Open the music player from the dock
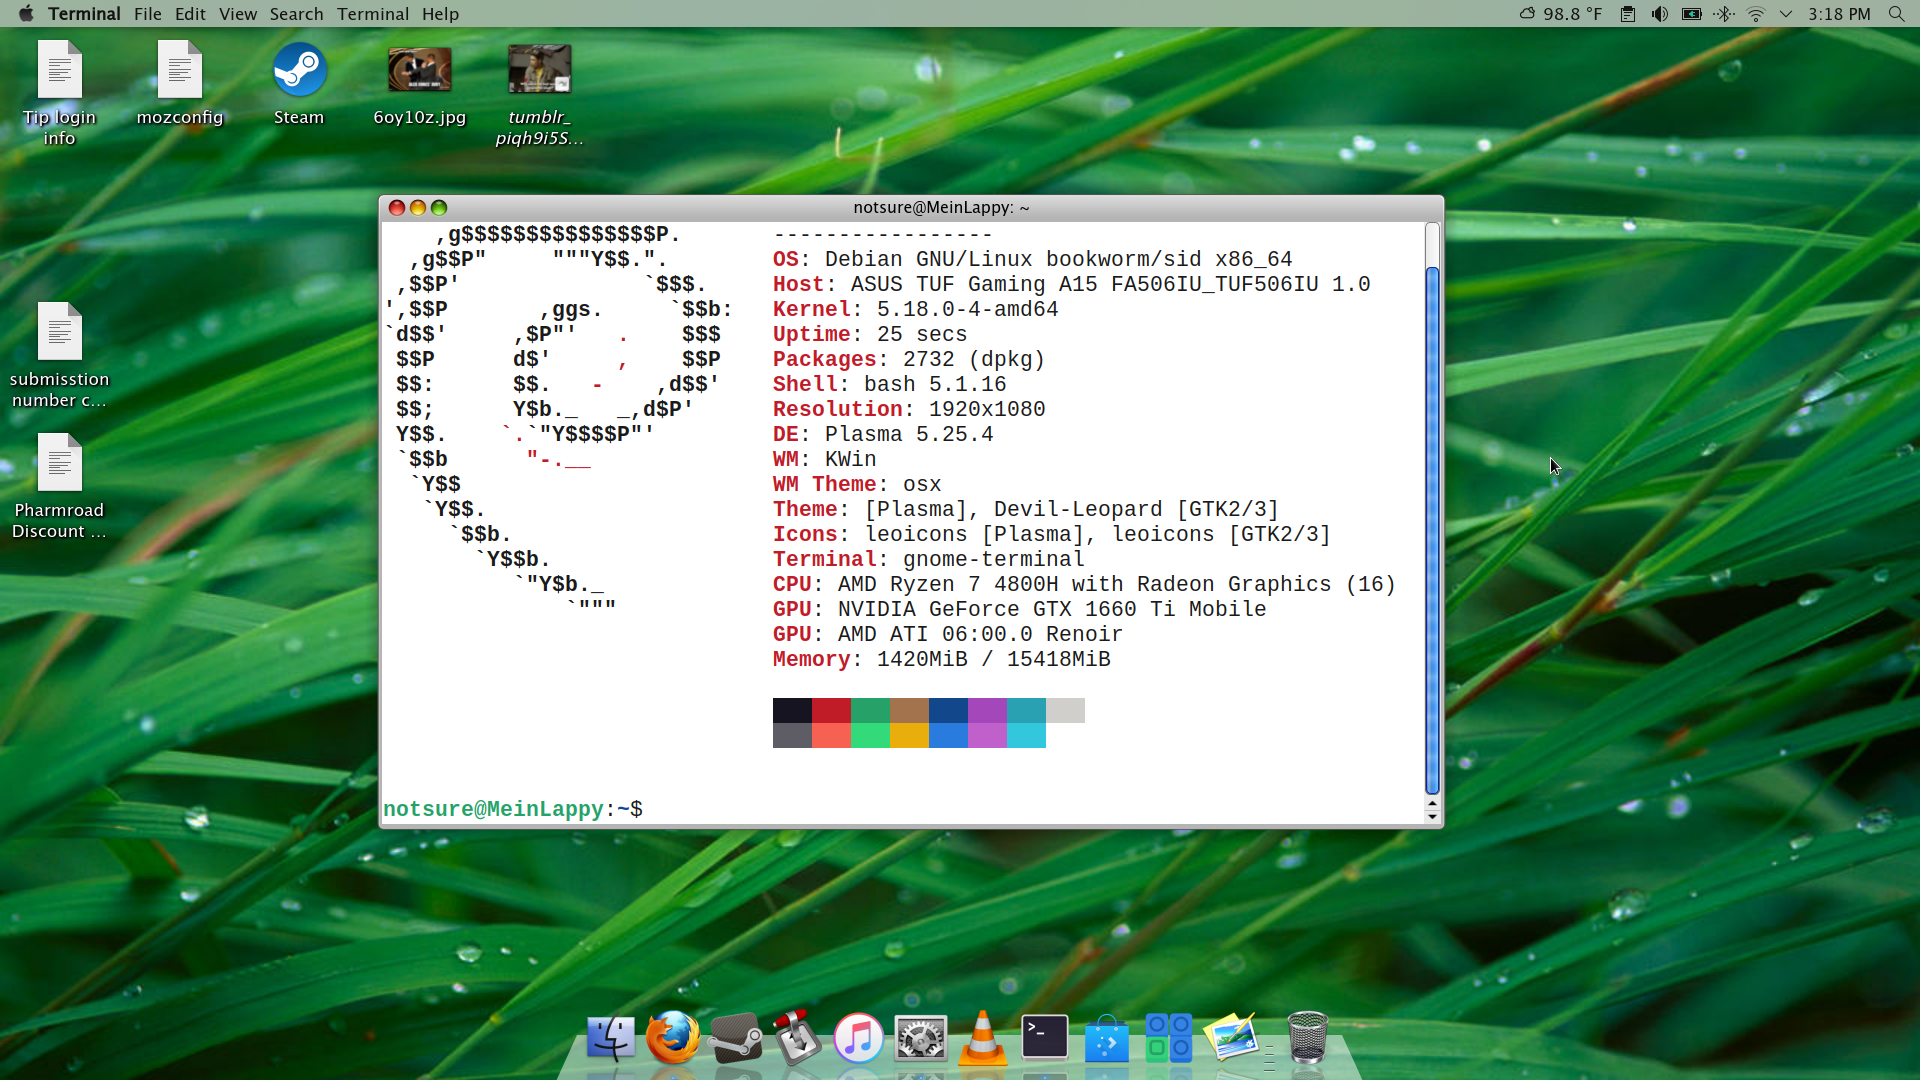Viewport: 1920px width, 1080px height. click(858, 1038)
